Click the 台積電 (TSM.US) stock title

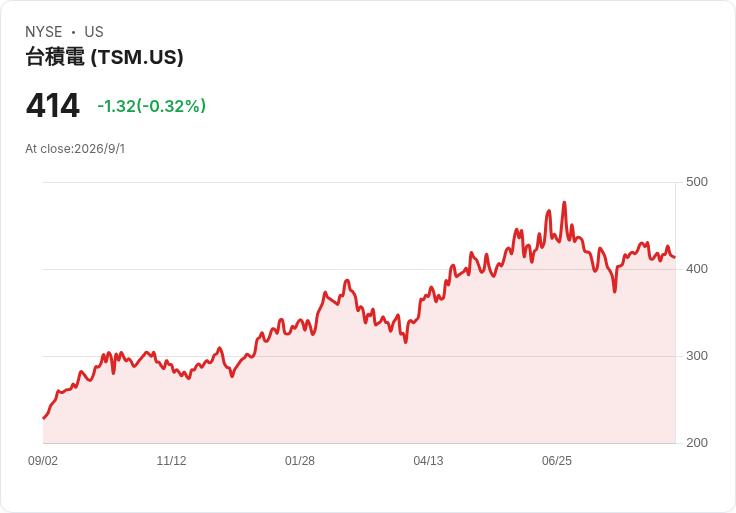point(104,57)
